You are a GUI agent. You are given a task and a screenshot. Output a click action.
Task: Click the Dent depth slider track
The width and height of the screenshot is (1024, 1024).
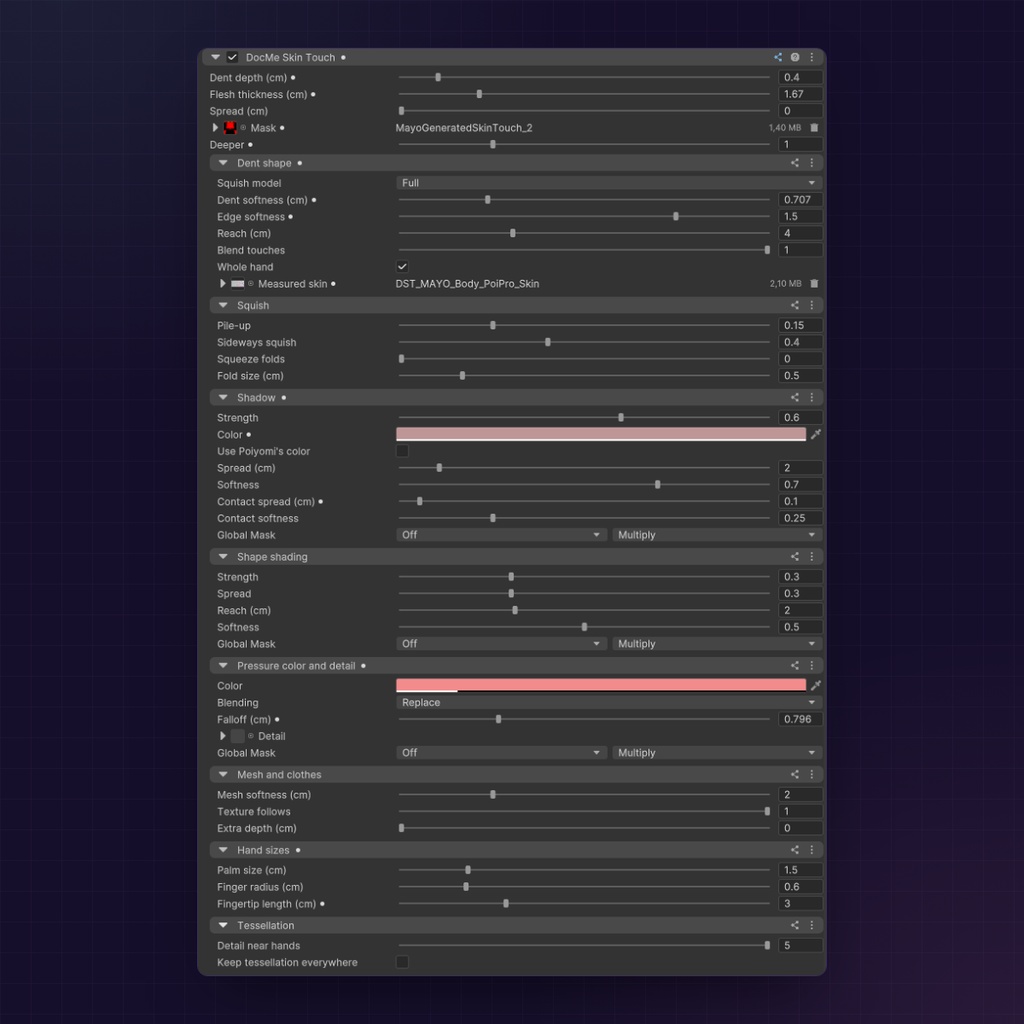point(584,78)
